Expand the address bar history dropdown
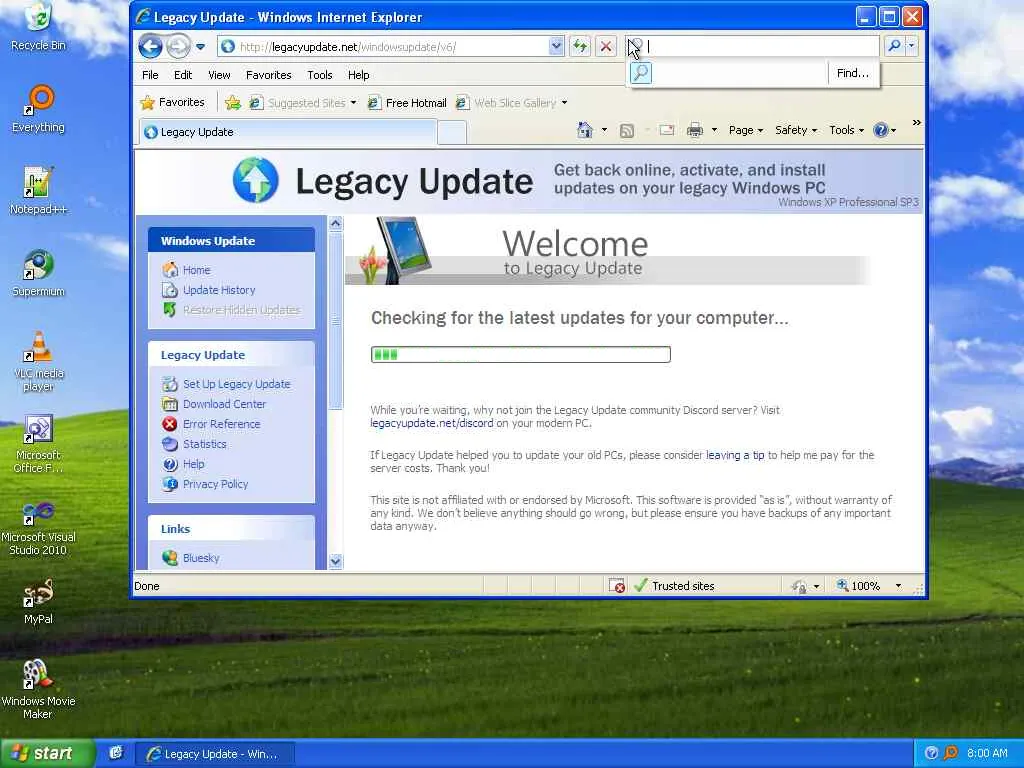This screenshot has width=1024, height=768. tap(556, 46)
